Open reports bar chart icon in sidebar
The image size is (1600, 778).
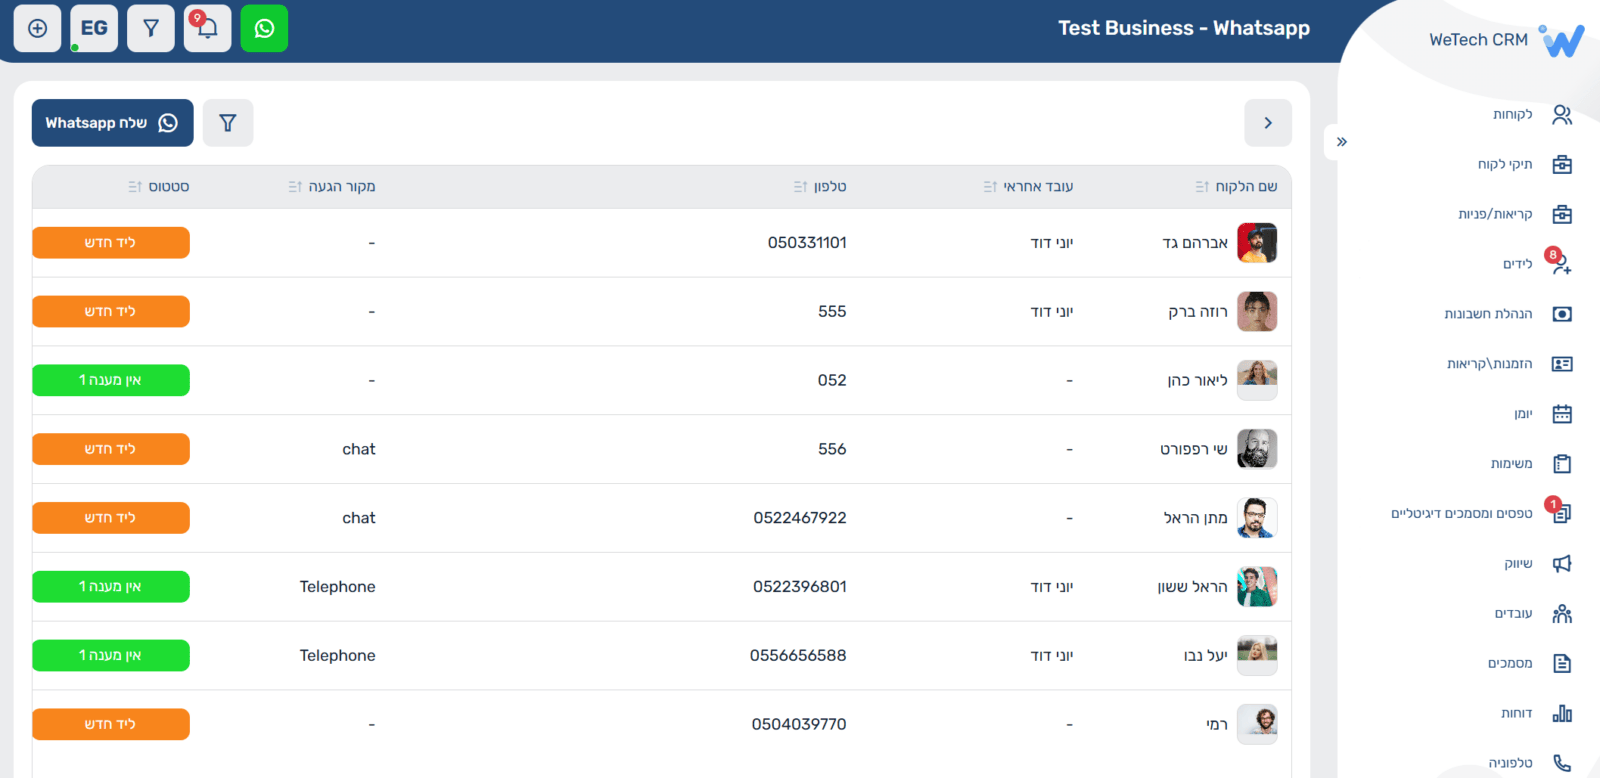pyautogui.click(x=1562, y=713)
